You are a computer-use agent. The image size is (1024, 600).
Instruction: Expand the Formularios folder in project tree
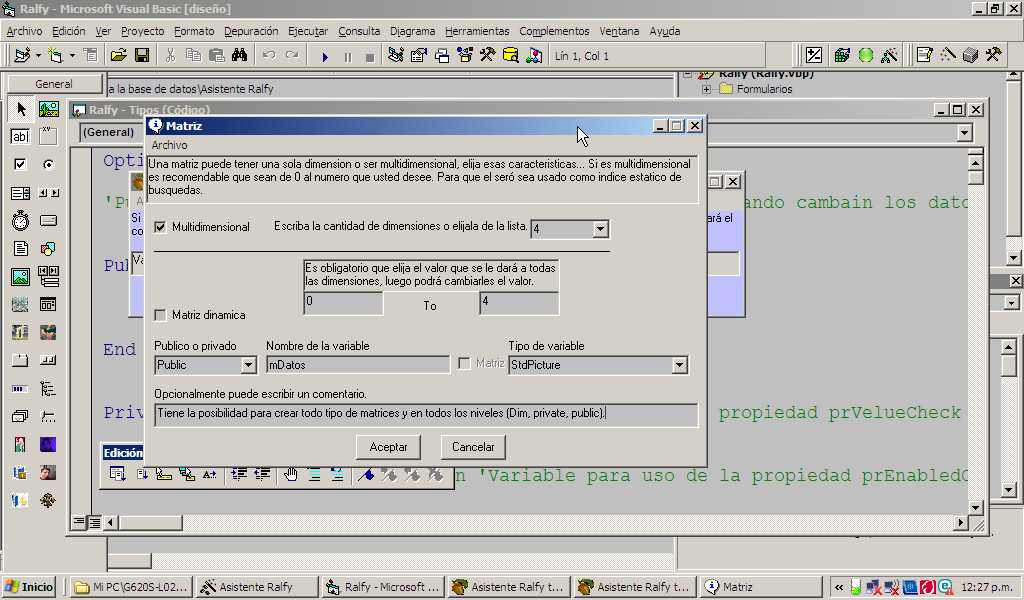706,89
